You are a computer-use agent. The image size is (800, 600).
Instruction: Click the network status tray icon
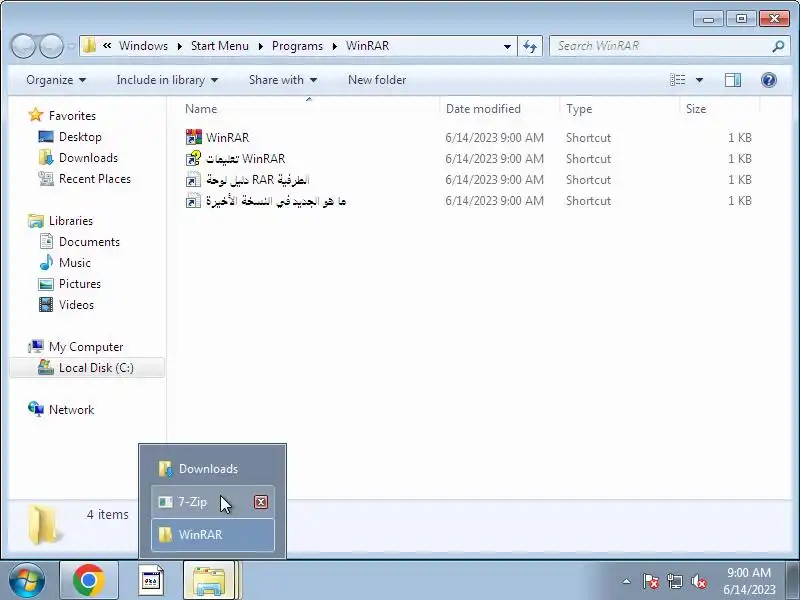click(674, 581)
